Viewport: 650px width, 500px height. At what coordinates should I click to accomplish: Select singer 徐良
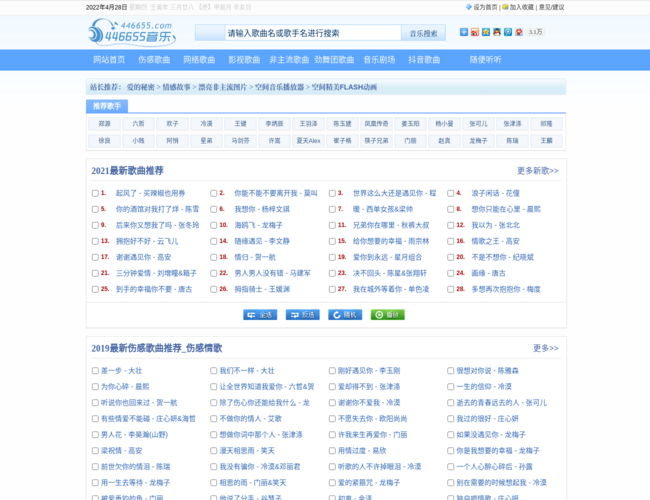coord(104,141)
